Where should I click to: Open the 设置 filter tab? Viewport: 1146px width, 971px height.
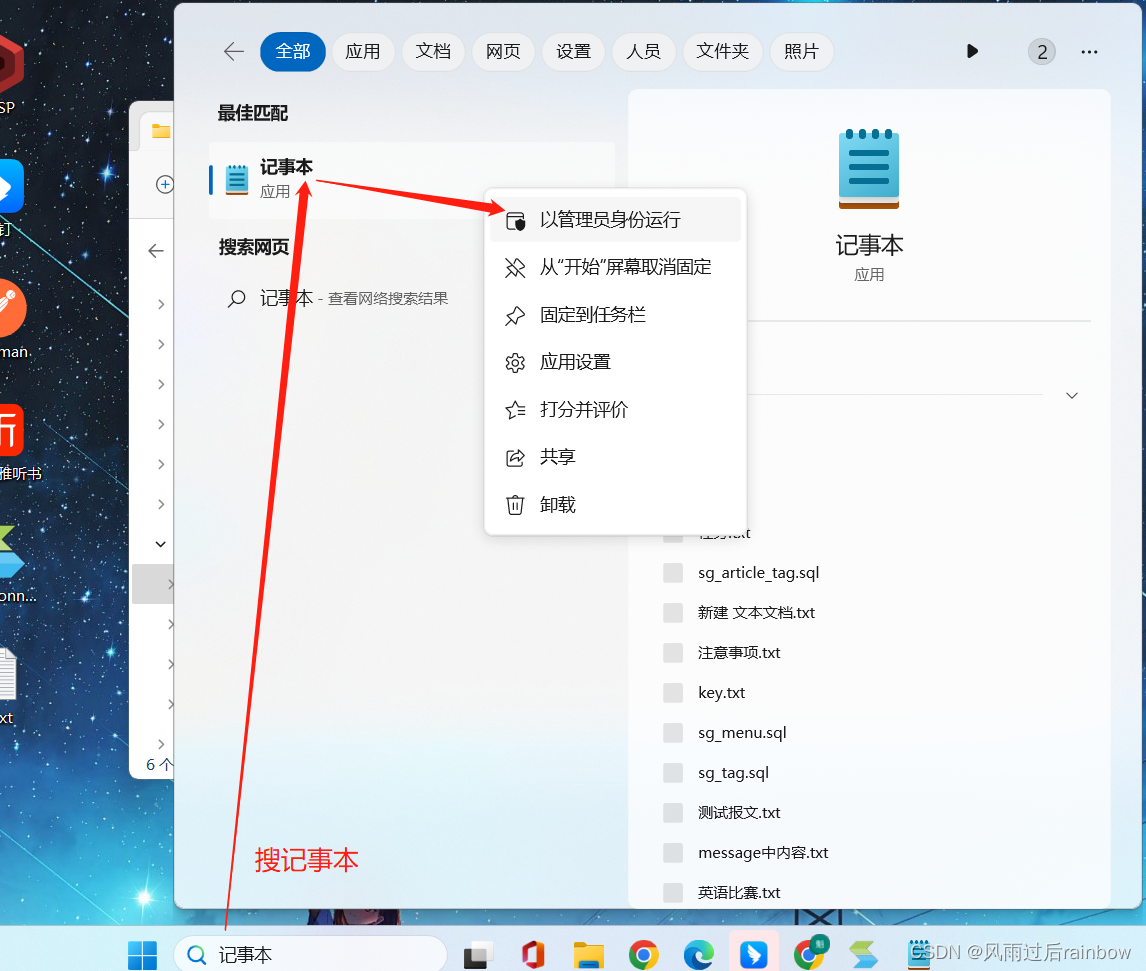pos(573,51)
